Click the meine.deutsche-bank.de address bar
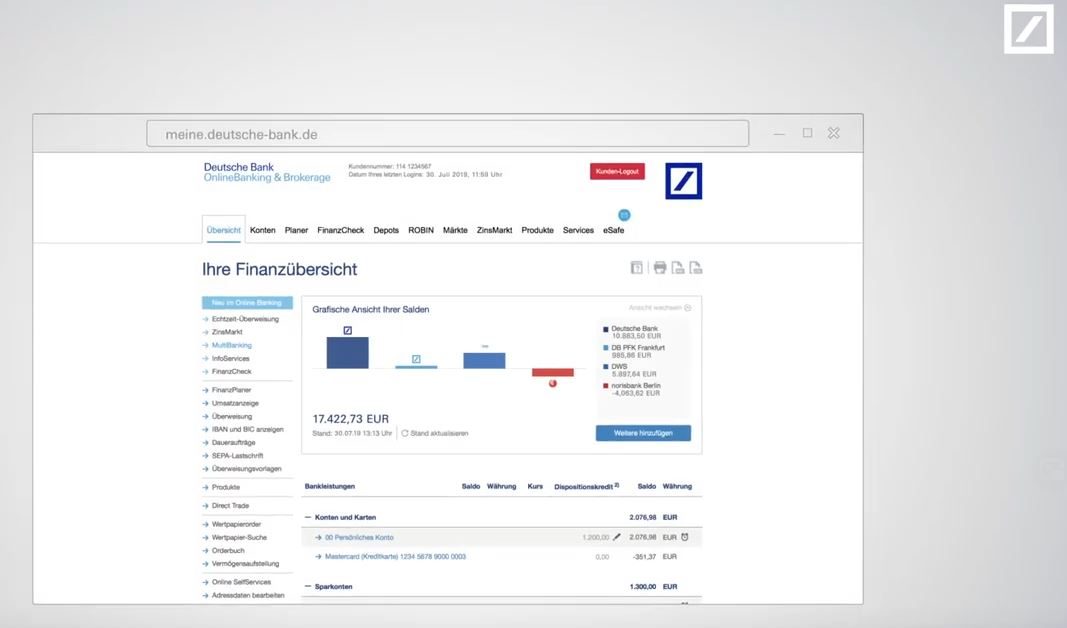 (x=448, y=134)
